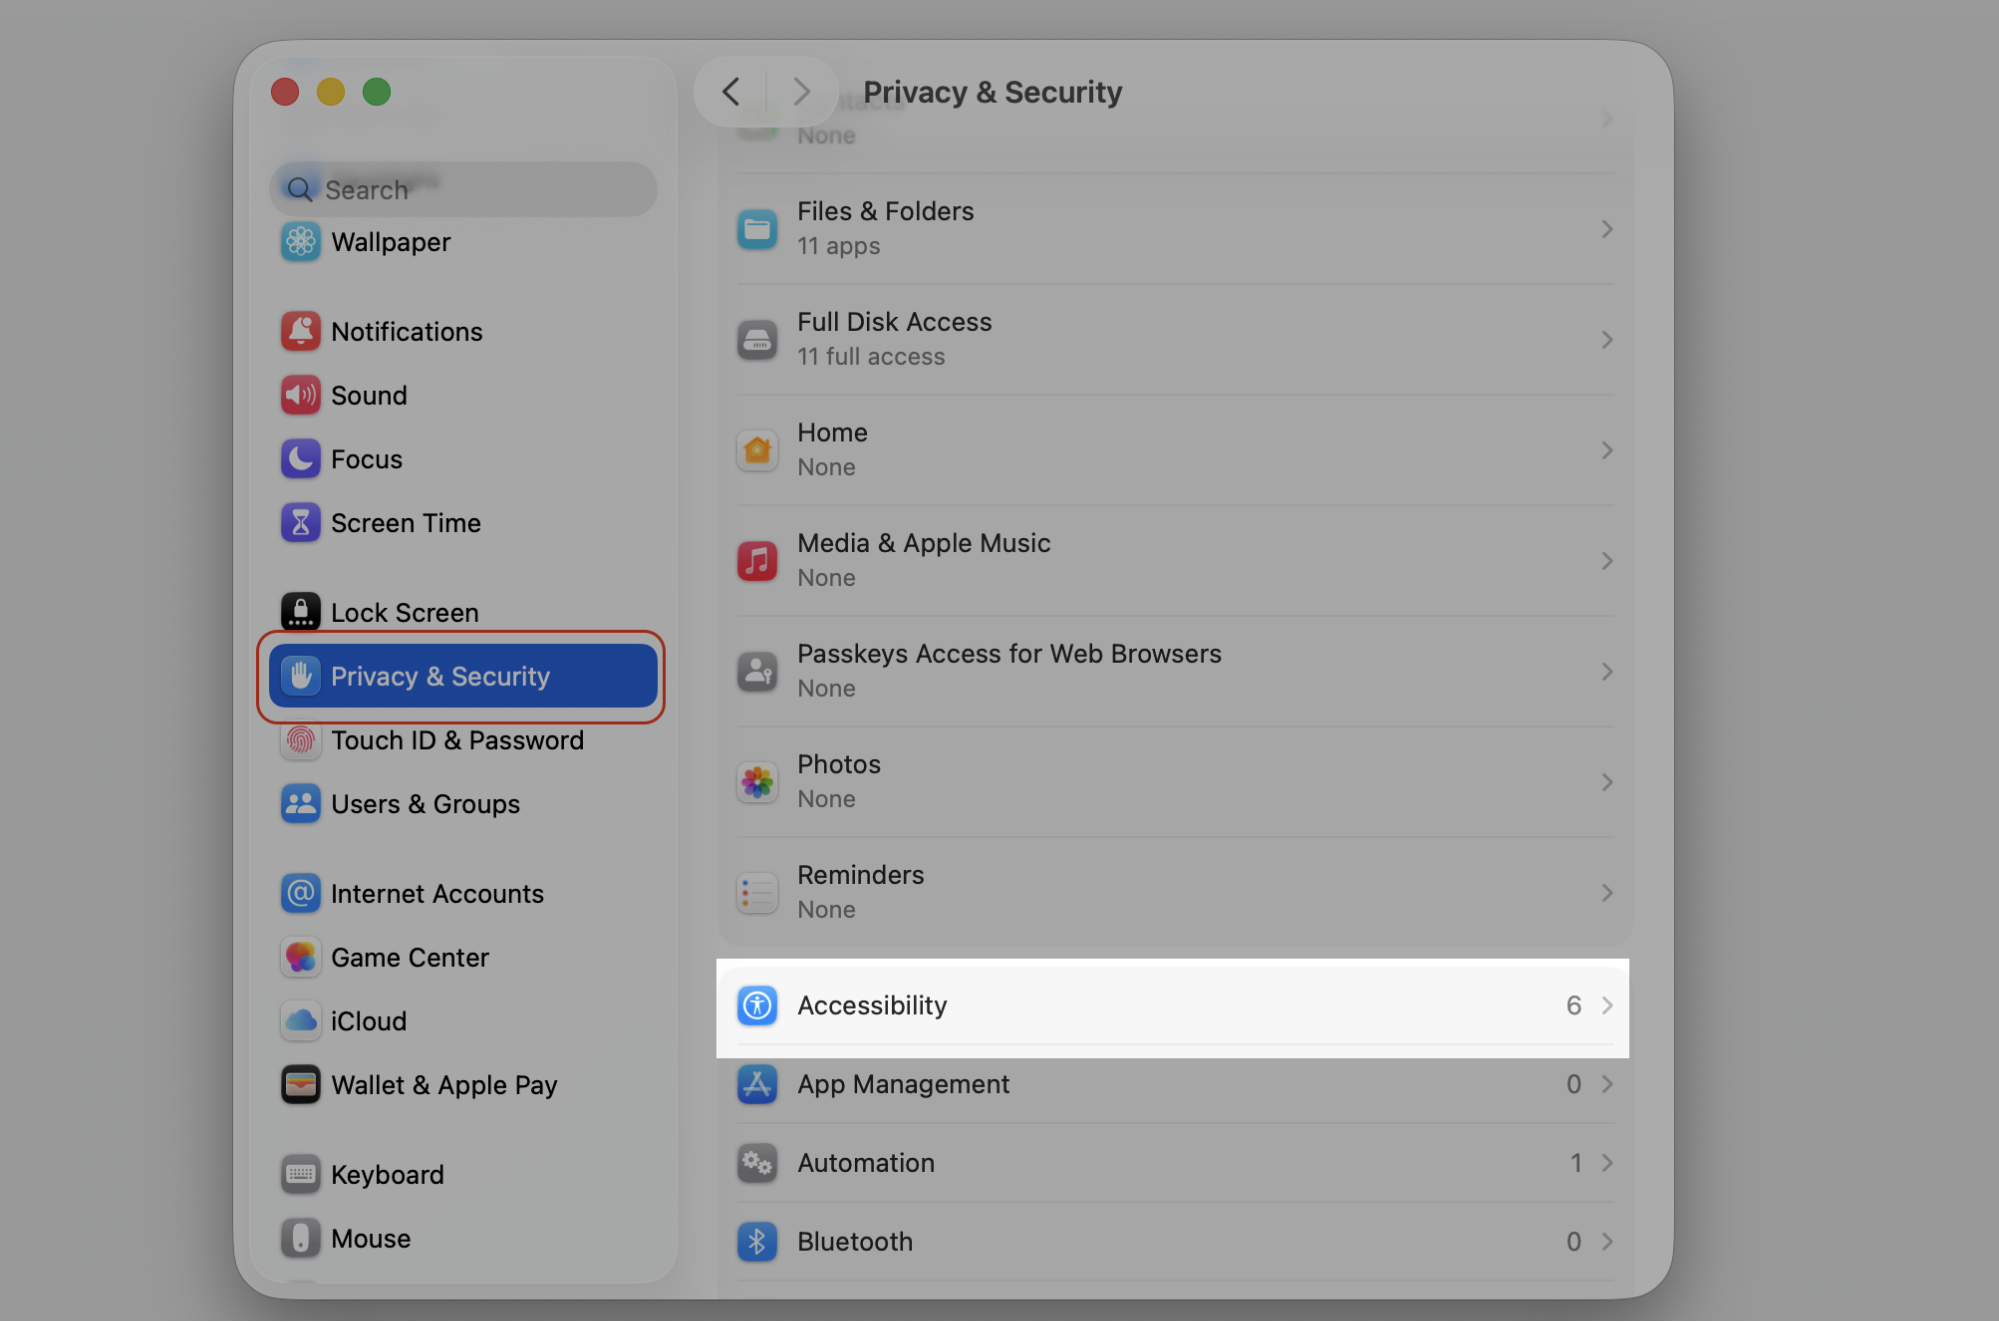Click the Full Disk Access drive icon
The height and width of the screenshot is (1322, 1999).
point(757,340)
